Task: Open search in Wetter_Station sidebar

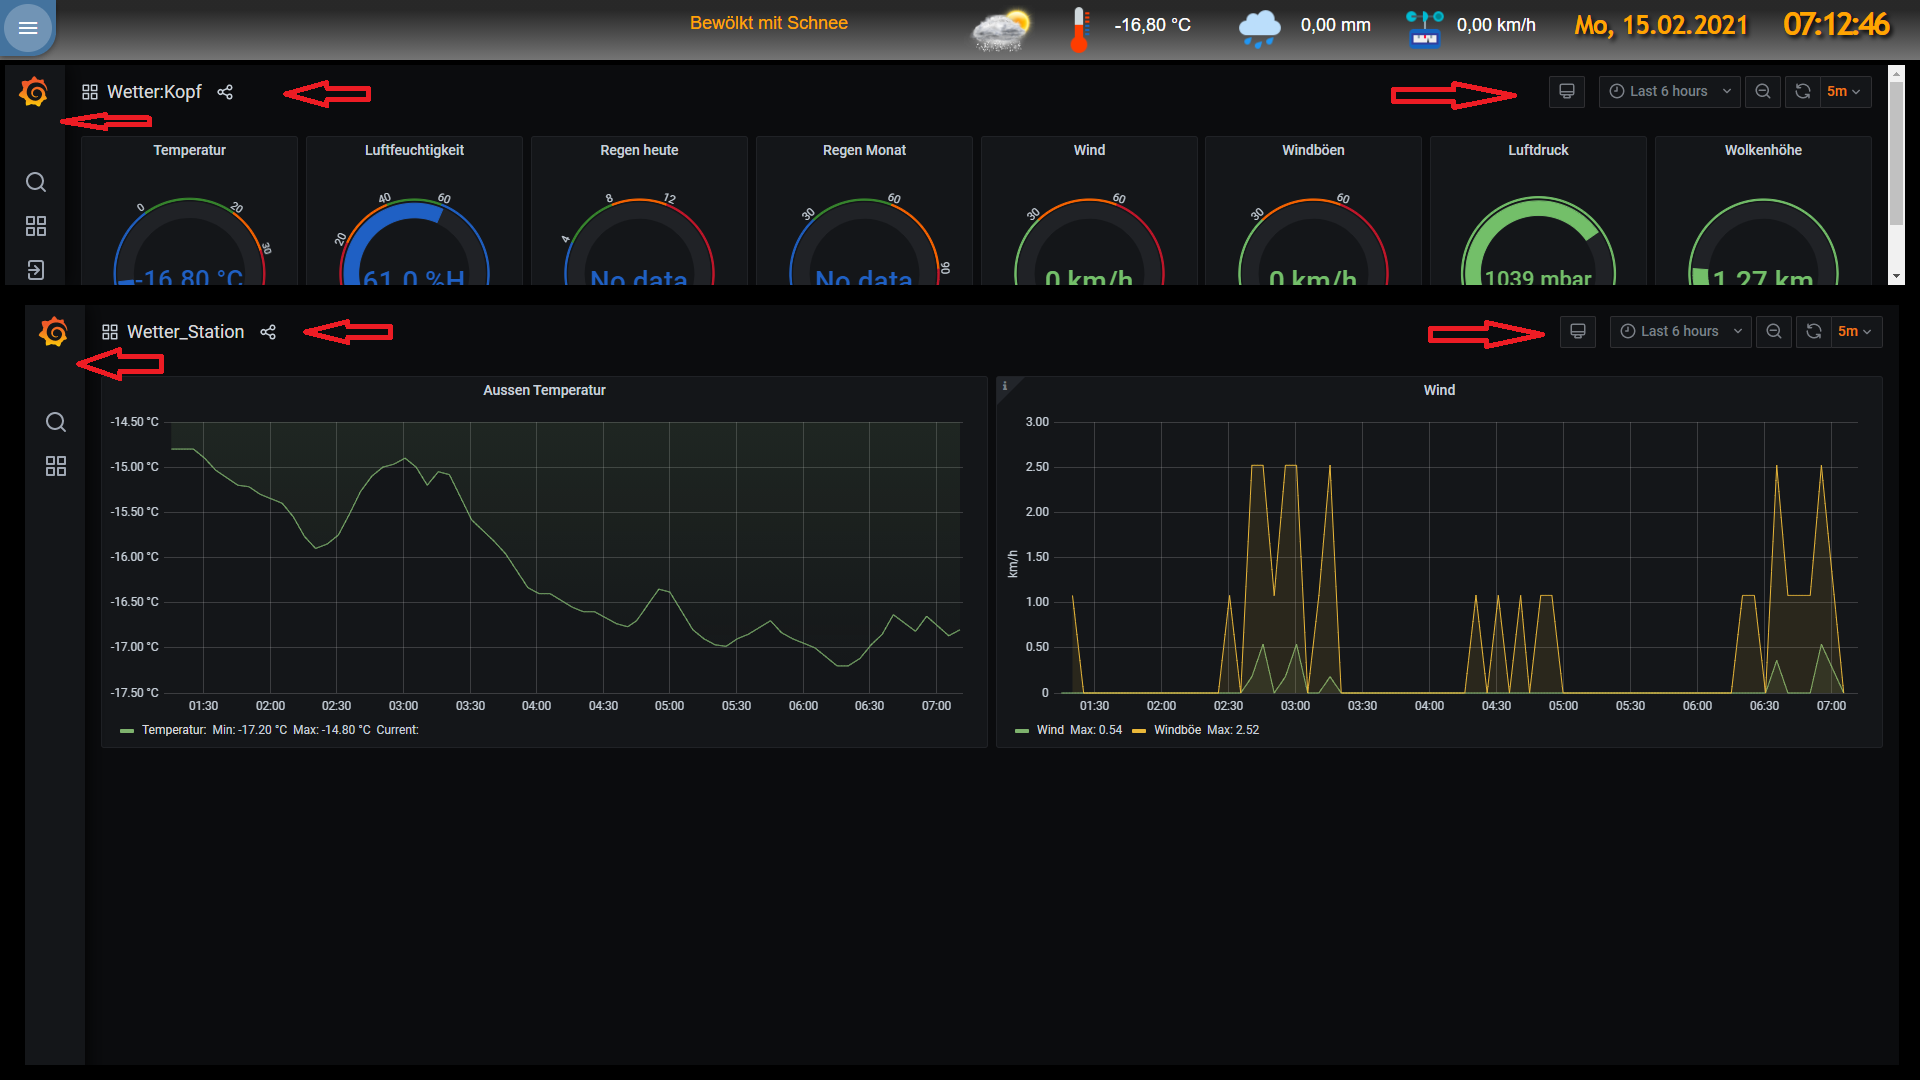Action: coord(56,422)
